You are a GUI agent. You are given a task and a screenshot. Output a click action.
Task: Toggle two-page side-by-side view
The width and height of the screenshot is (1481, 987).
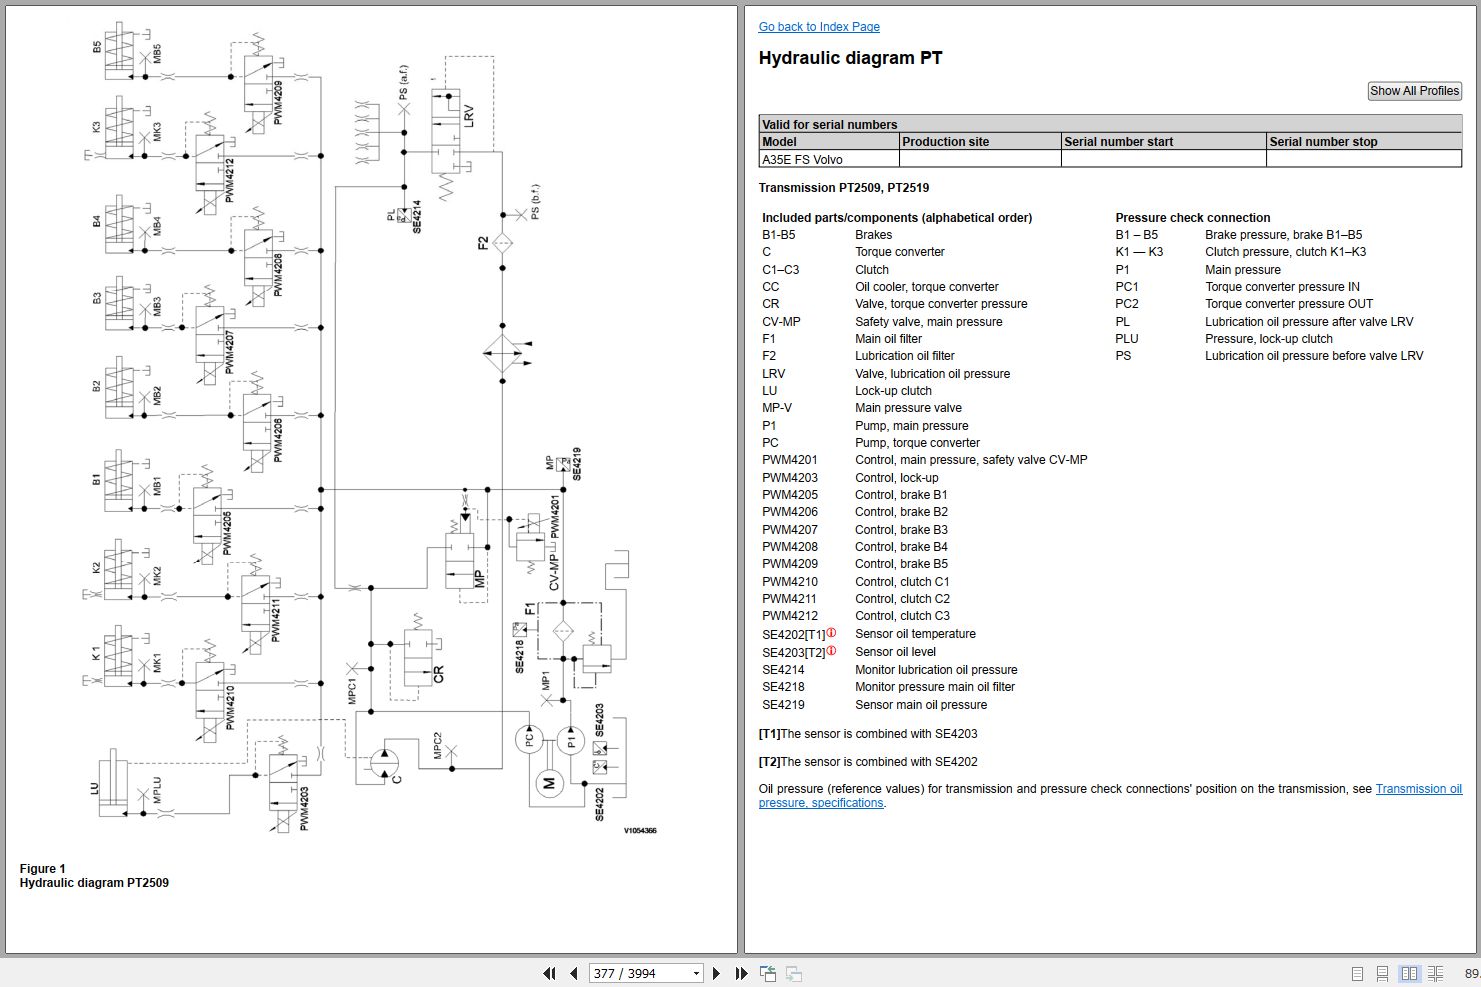[x=1409, y=973]
